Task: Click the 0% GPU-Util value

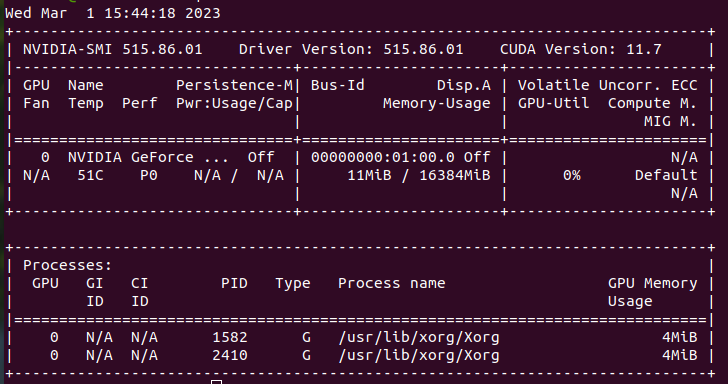Action: [x=572, y=176]
